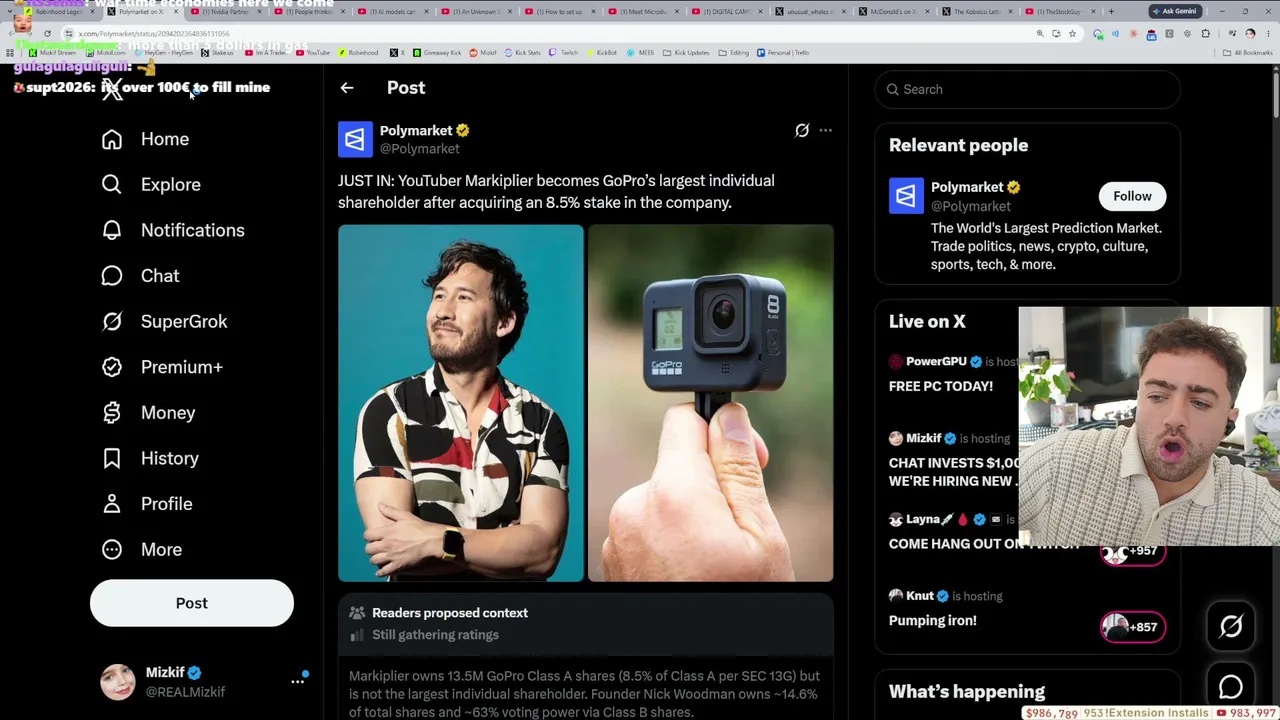Click the Premium+ verified badge icon
Screen dimensions: 1280x720
(112, 367)
